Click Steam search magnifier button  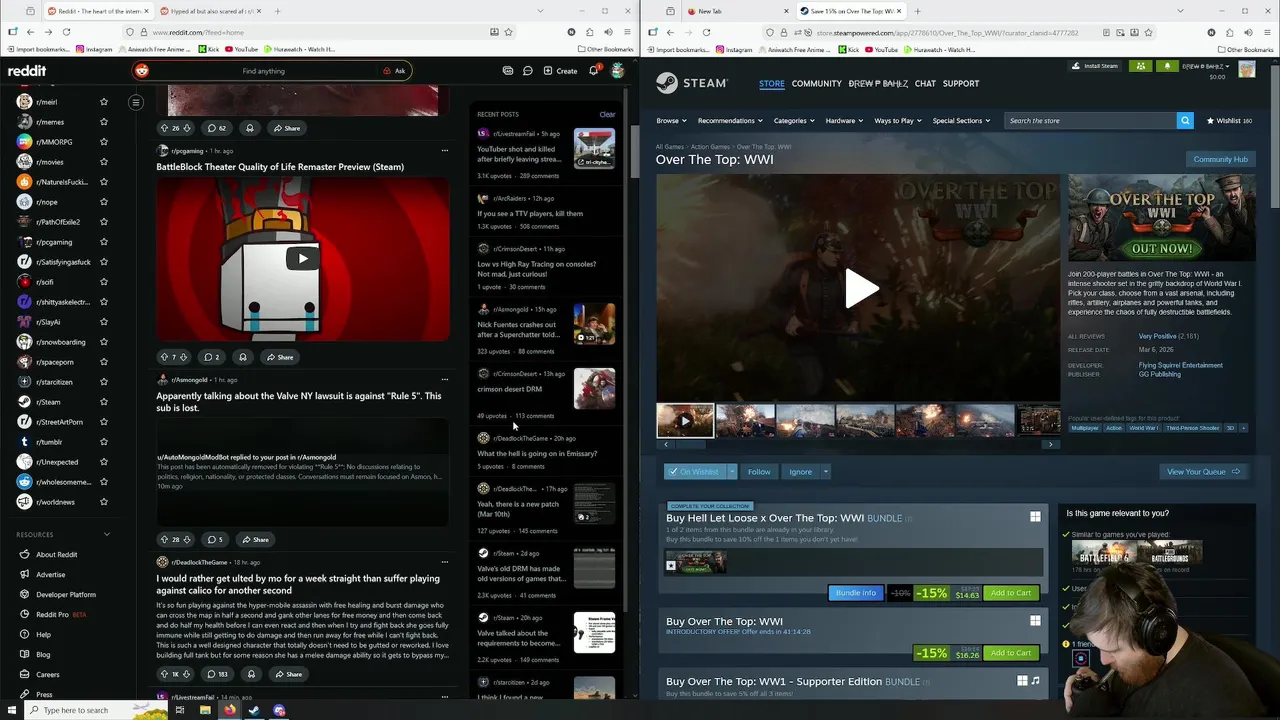[x=1185, y=121]
